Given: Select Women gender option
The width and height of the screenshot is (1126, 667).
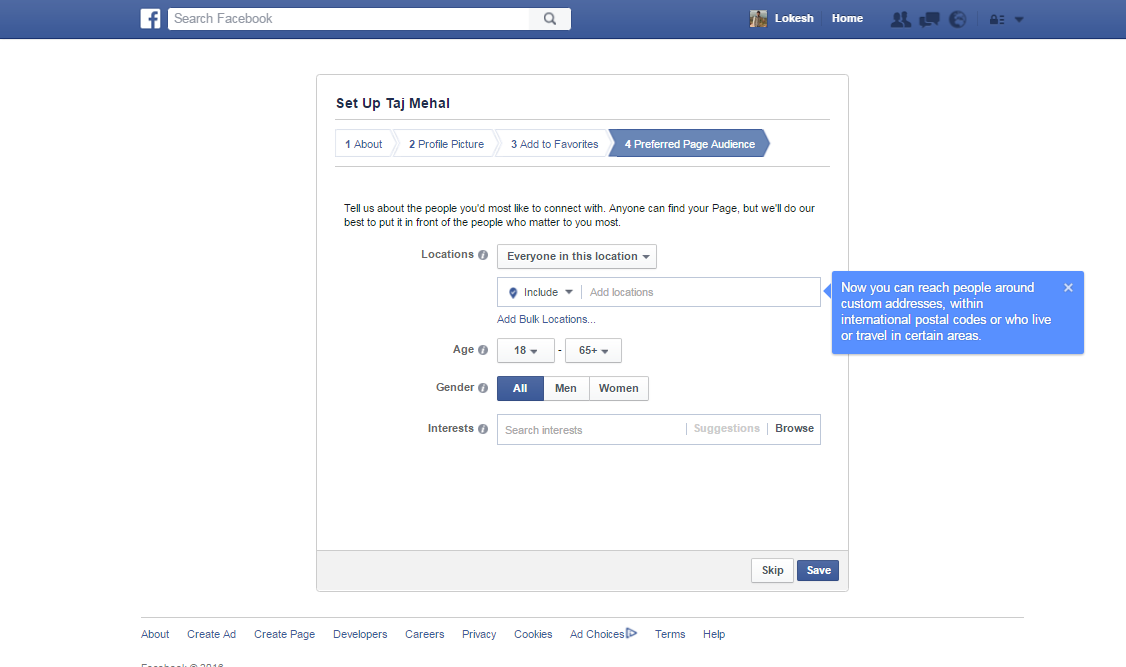Looking at the screenshot, I should pos(619,388).
